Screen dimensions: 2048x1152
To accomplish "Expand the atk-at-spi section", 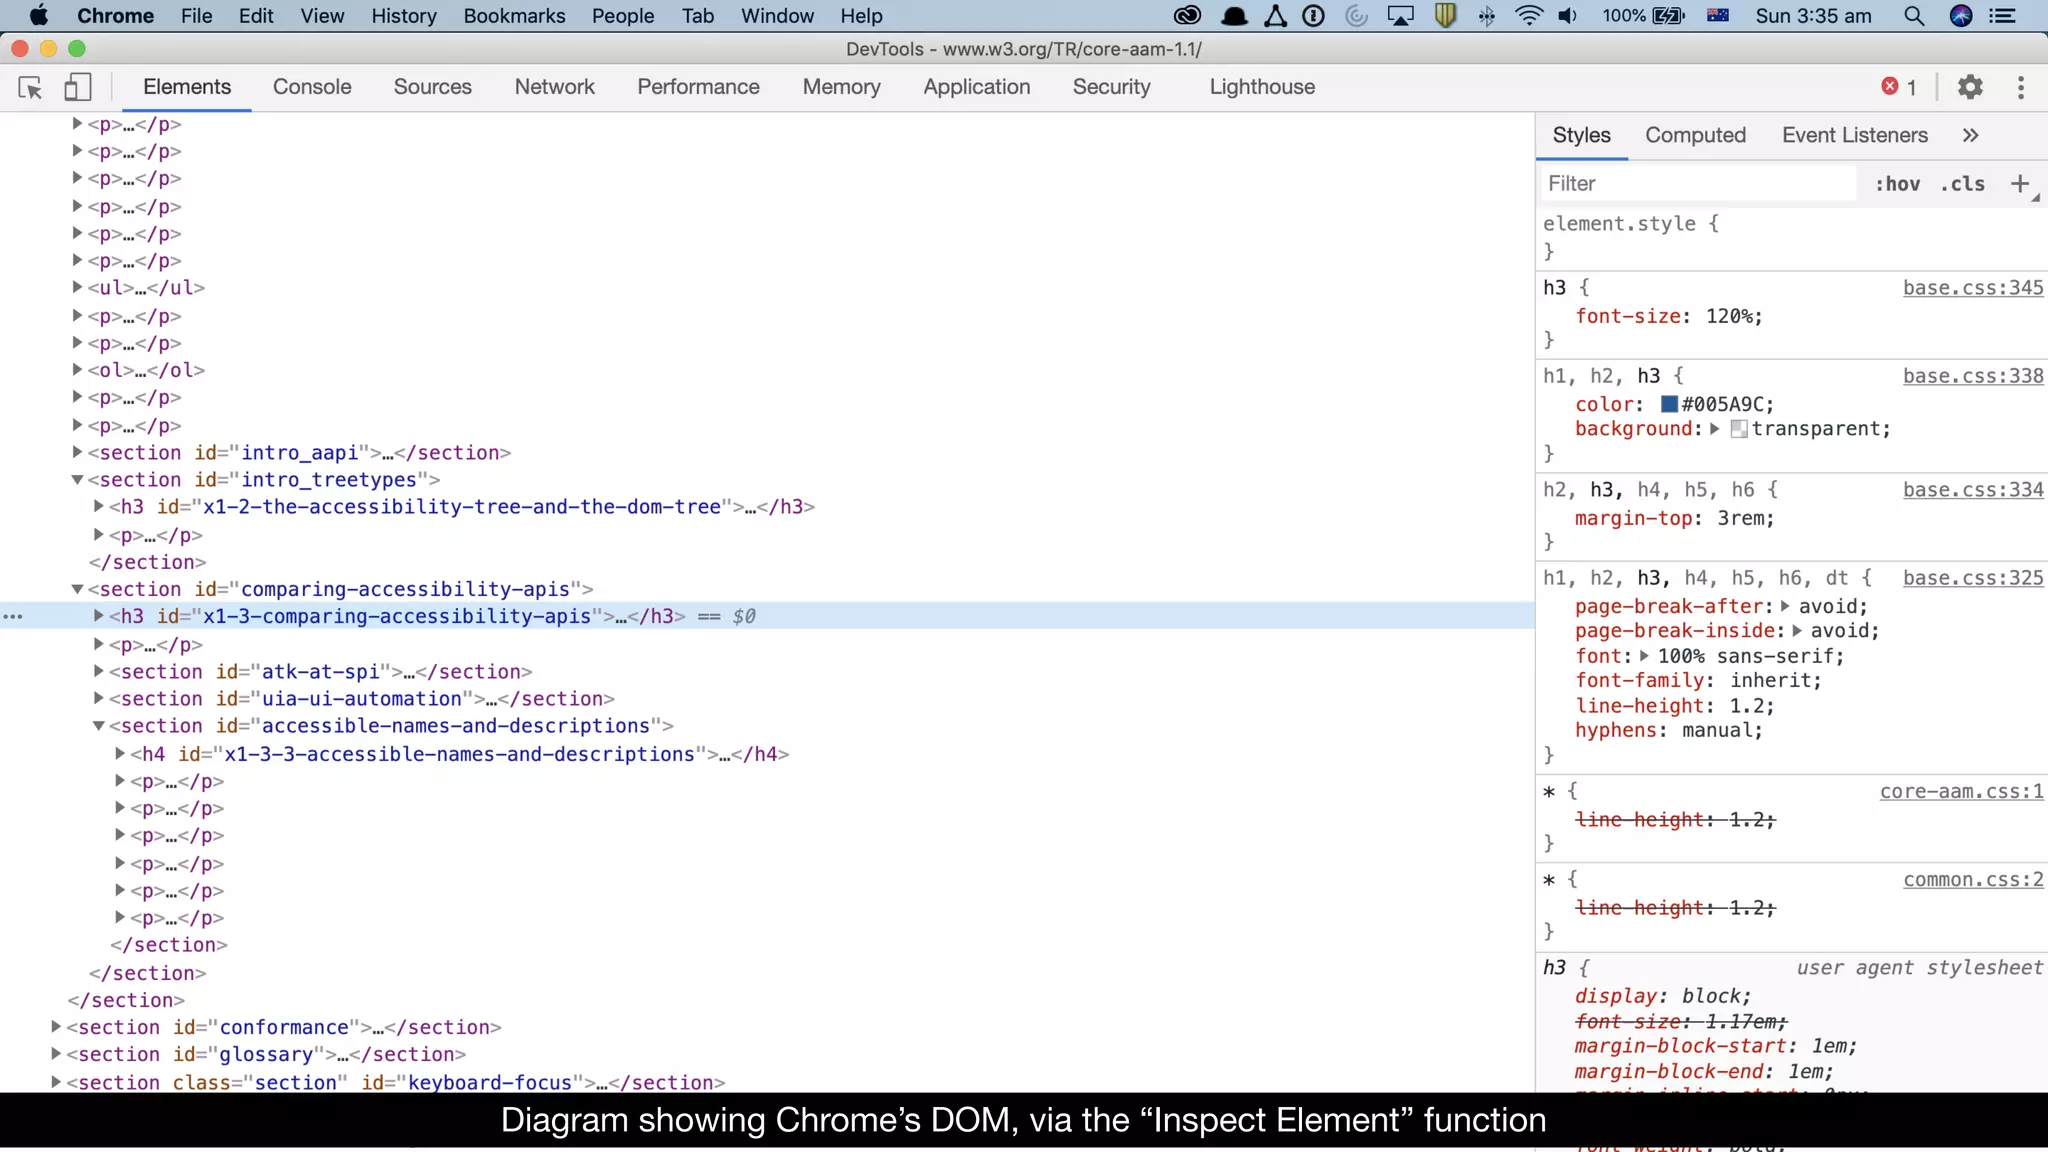I will (x=98, y=671).
